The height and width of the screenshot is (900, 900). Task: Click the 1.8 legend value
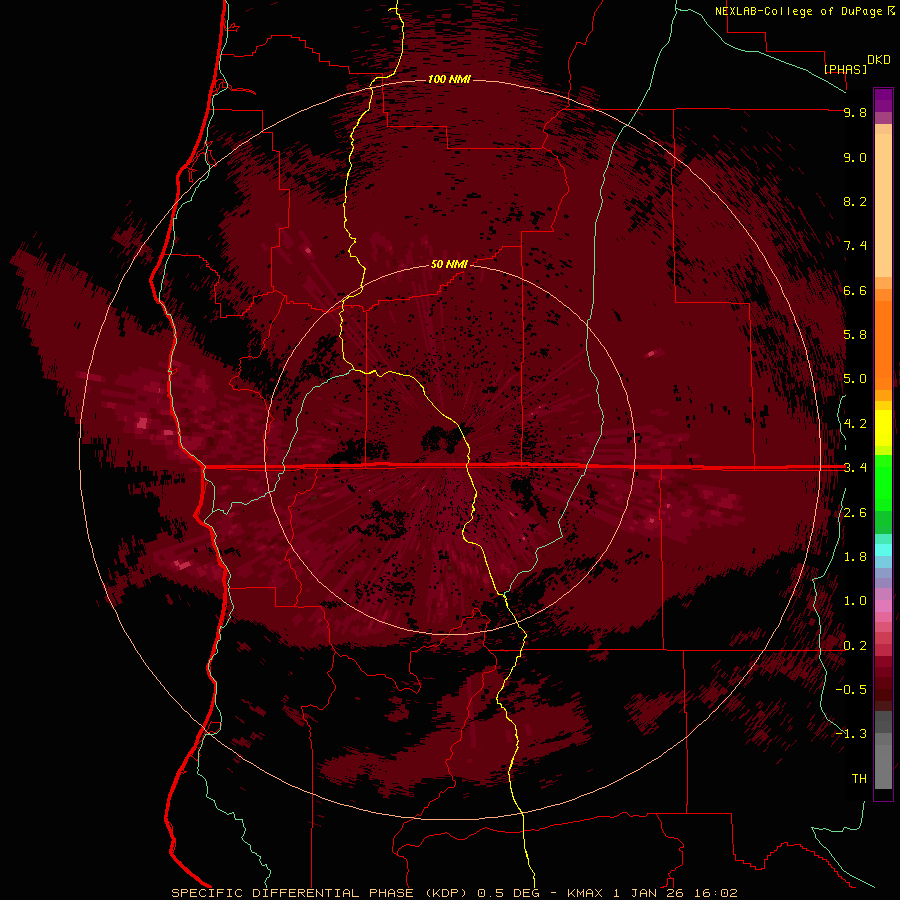tap(855, 557)
